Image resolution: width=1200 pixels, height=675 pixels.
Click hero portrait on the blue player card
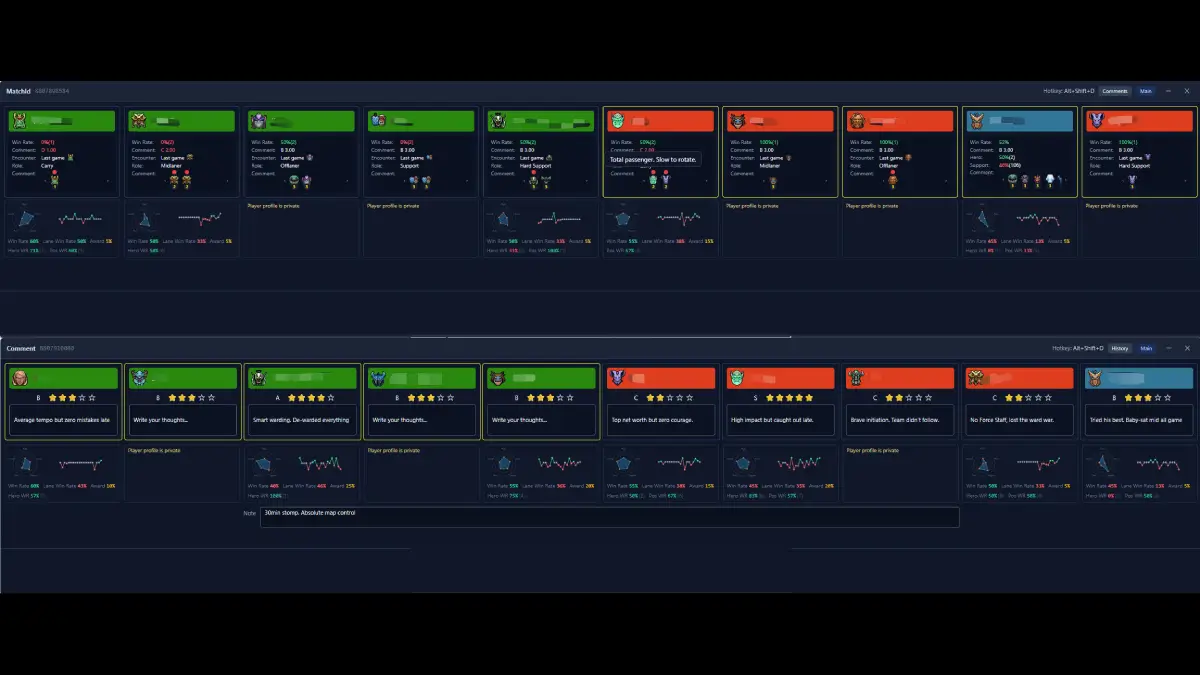[977, 121]
